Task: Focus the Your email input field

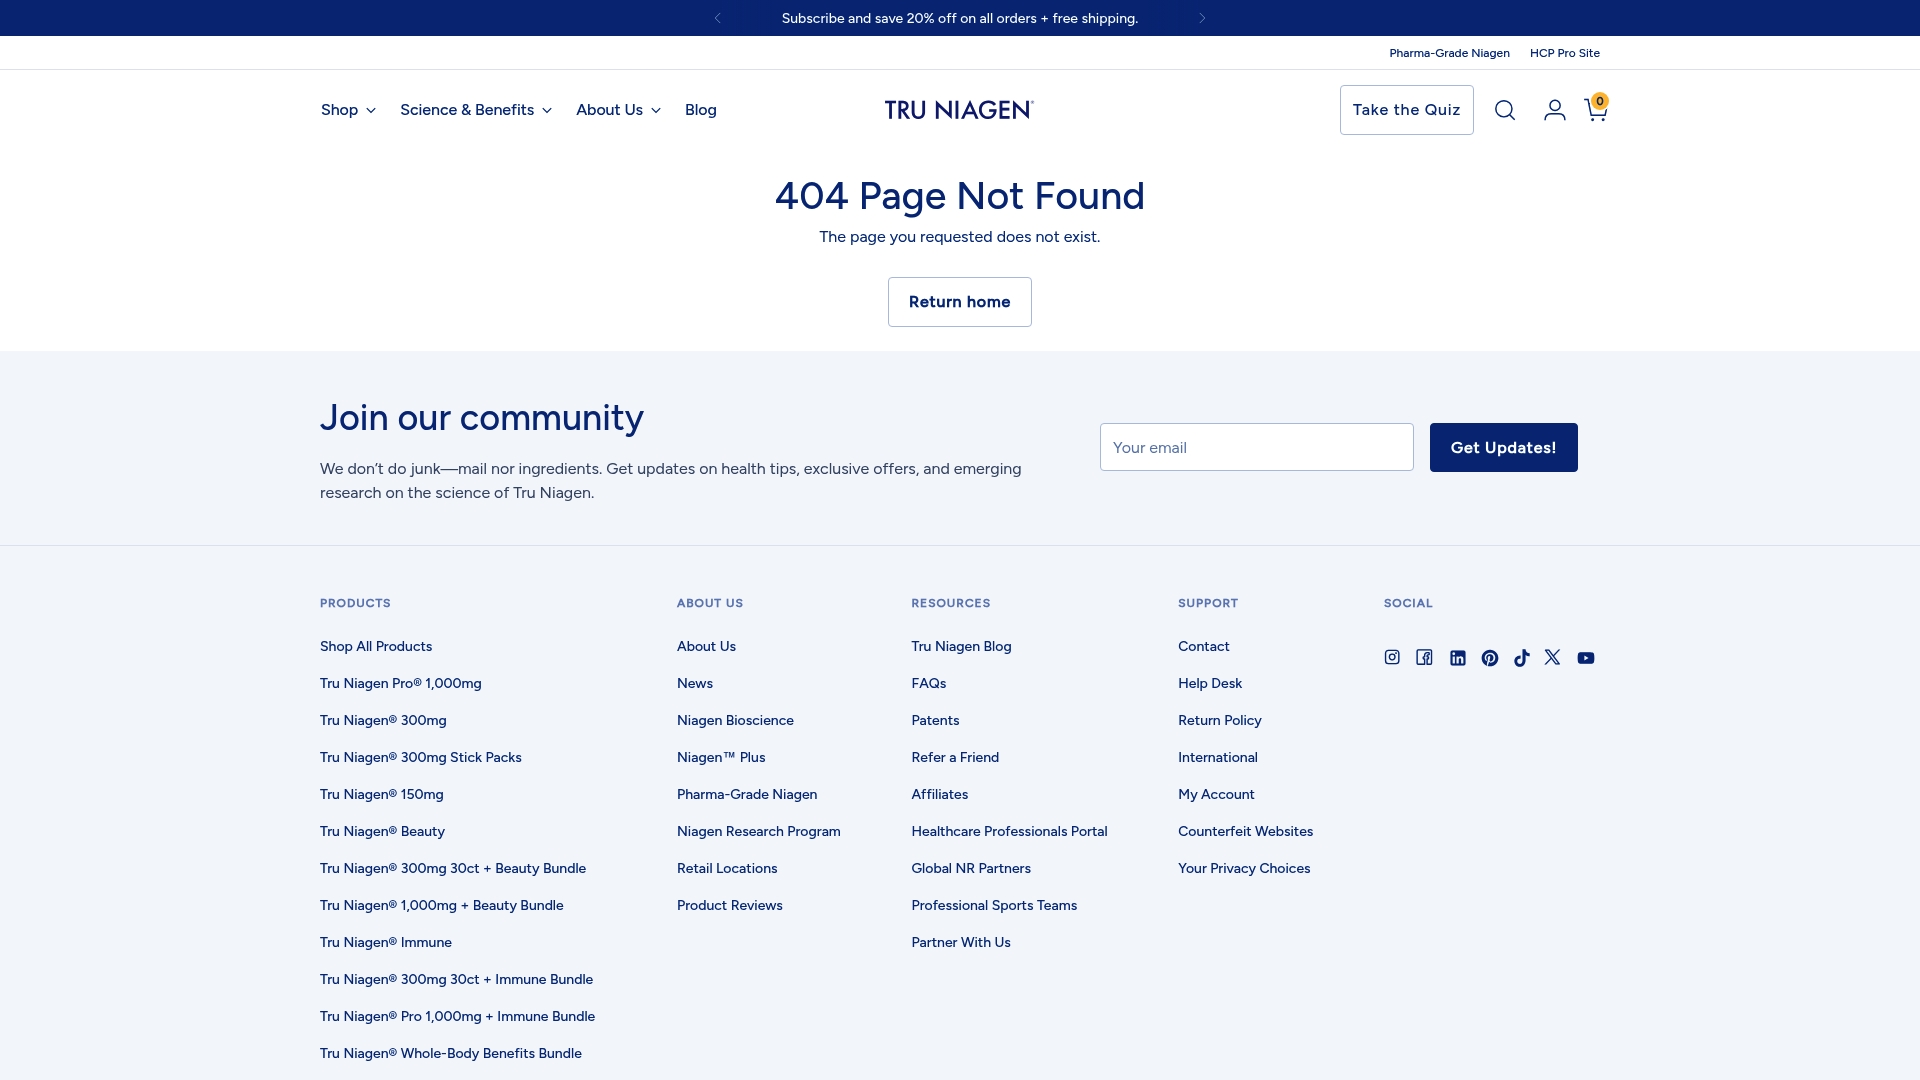Action: [x=1257, y=447]
